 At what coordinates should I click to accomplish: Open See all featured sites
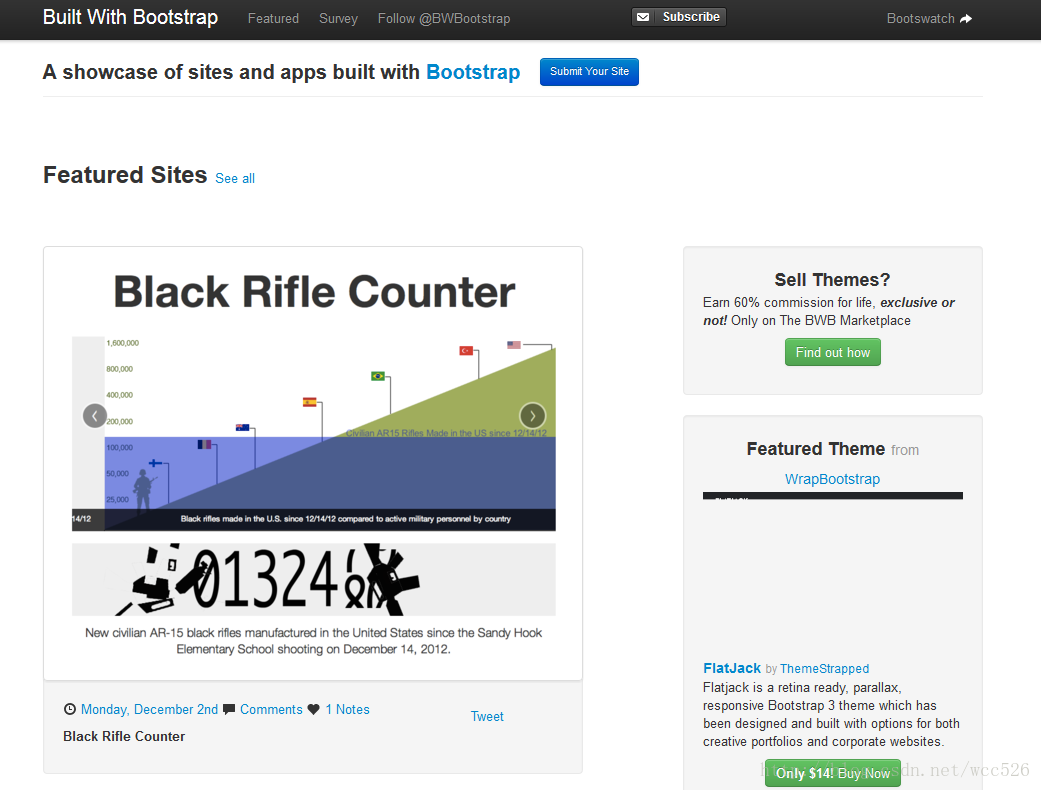pyautogui.click(x=235, y=179)
